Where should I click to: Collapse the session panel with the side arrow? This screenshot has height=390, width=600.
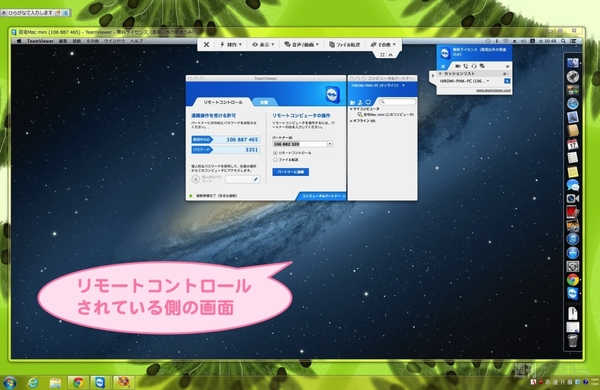coord(433,76)
